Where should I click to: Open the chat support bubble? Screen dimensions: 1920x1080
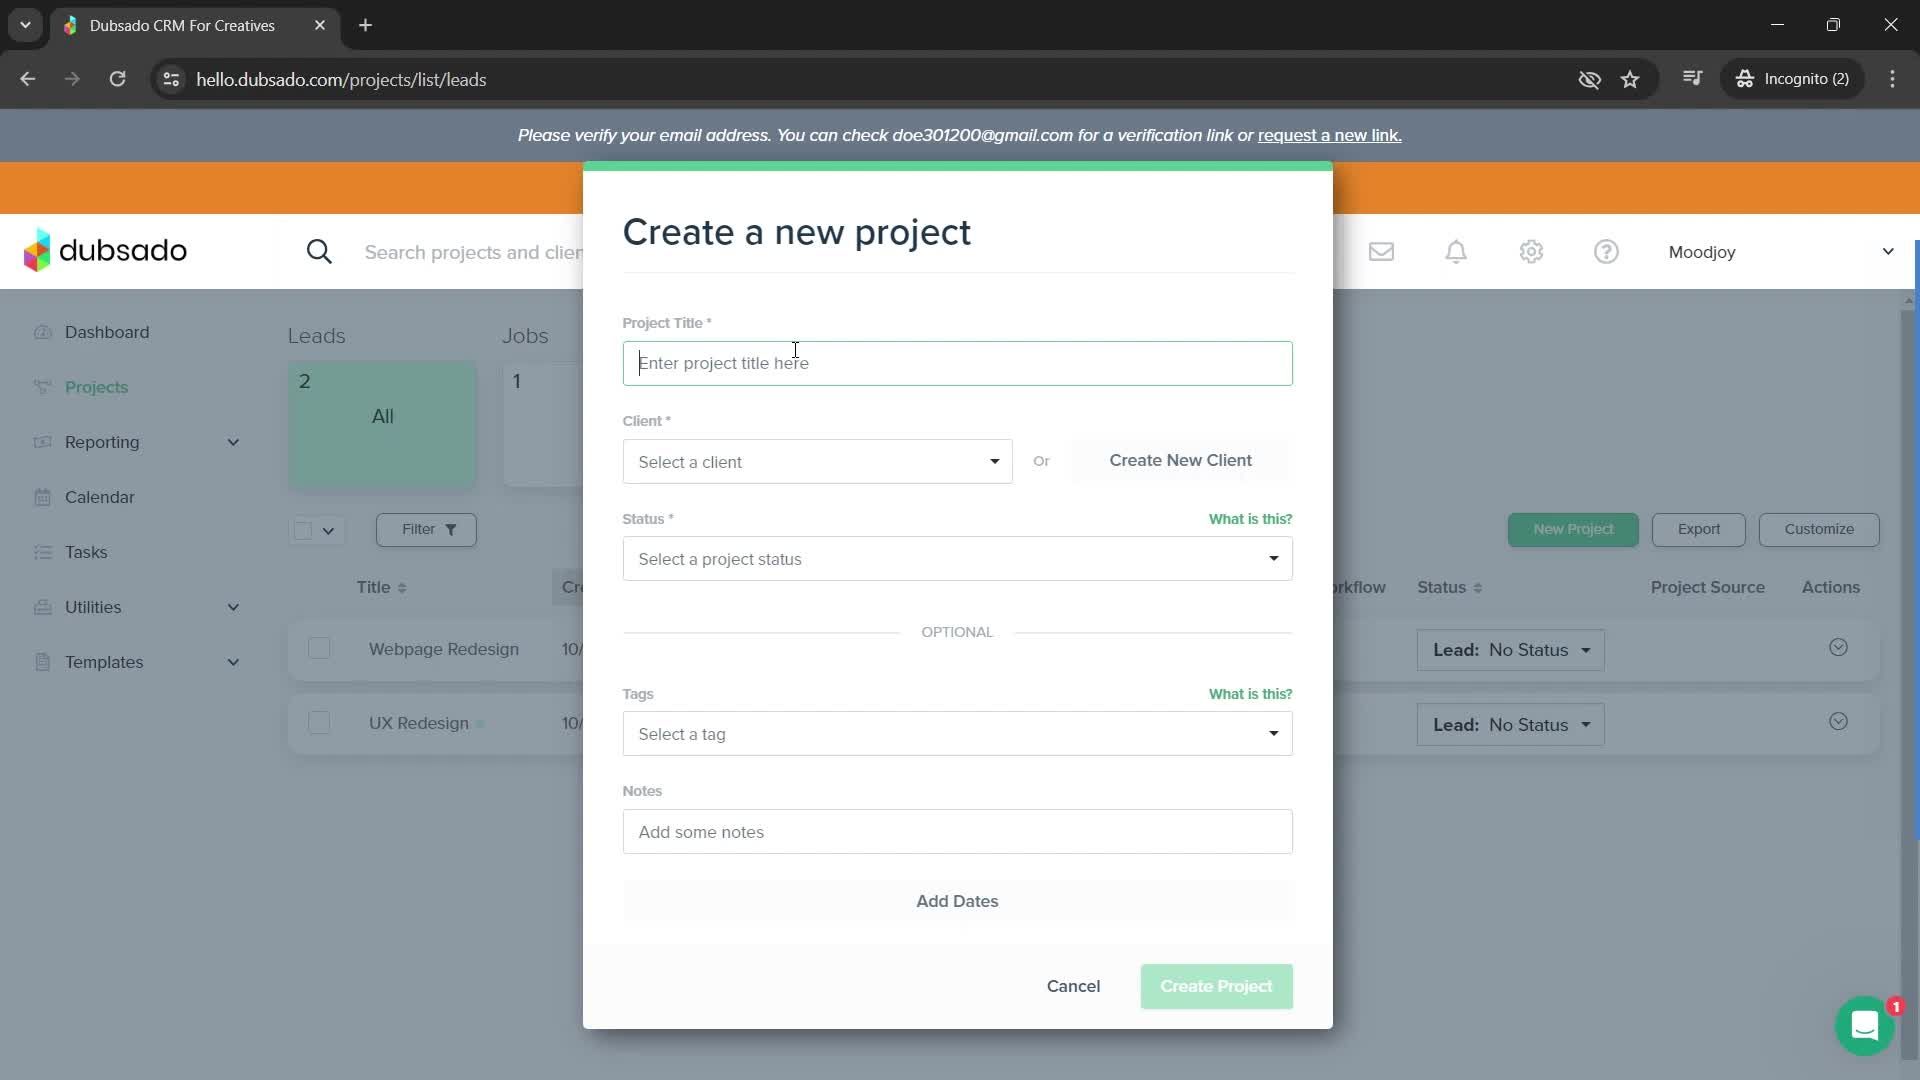[x=1865, y=1026]
